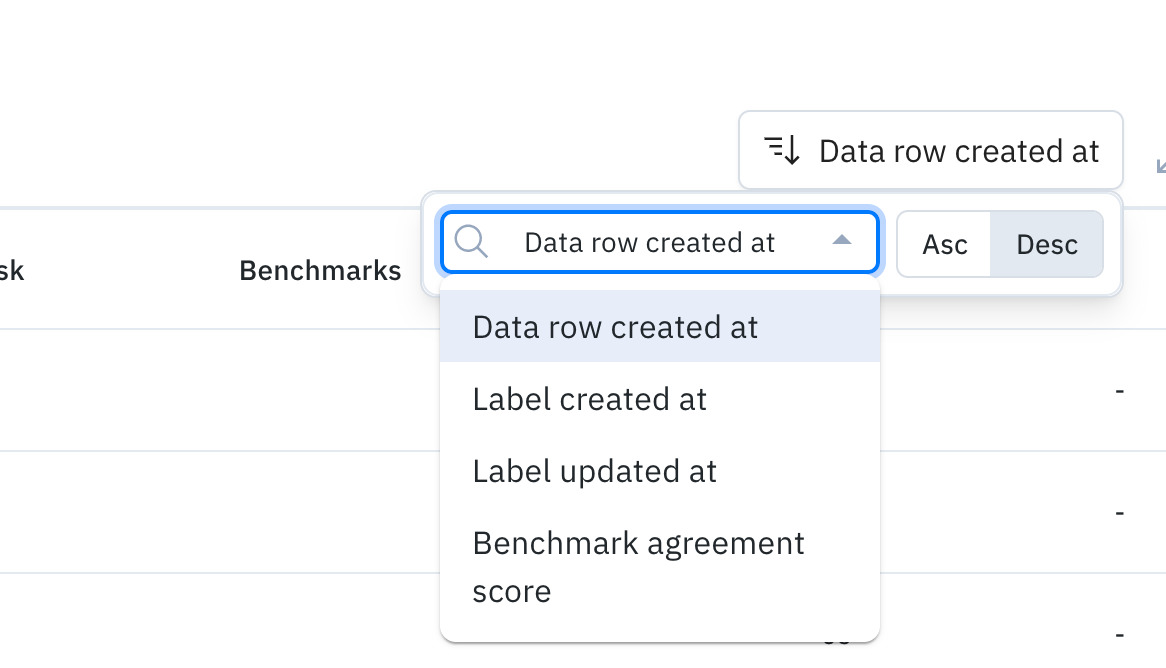This screenshot has height=668, width=1166.
Task: Click the partially visible arrow icon beside the sort button
Action: pos(1160,167)
